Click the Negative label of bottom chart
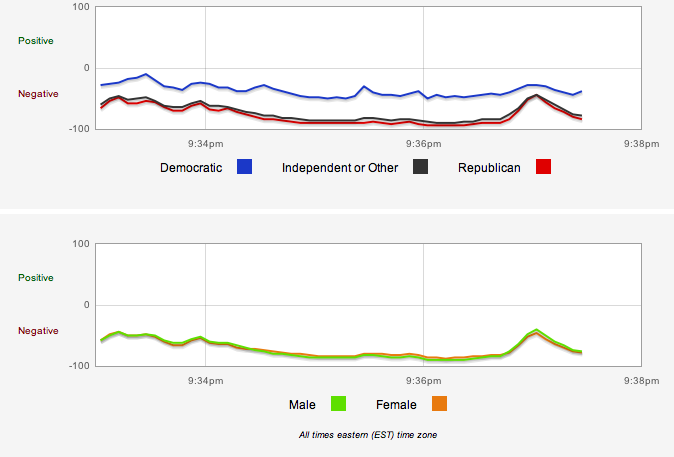The width and height of the screenshot is (674, 457). coord(38,331)
